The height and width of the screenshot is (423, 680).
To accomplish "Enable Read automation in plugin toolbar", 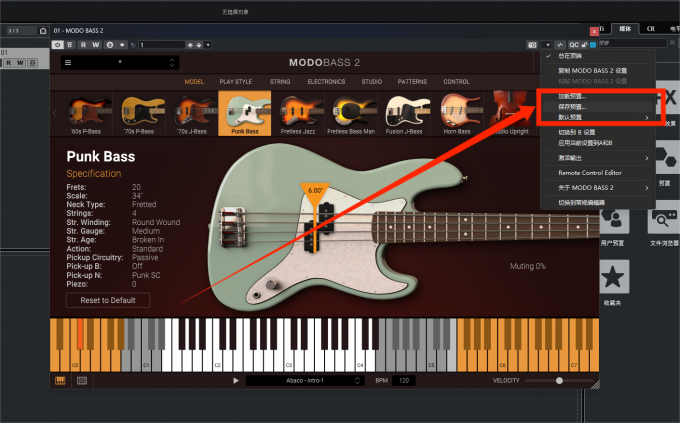I will (83, 45).
